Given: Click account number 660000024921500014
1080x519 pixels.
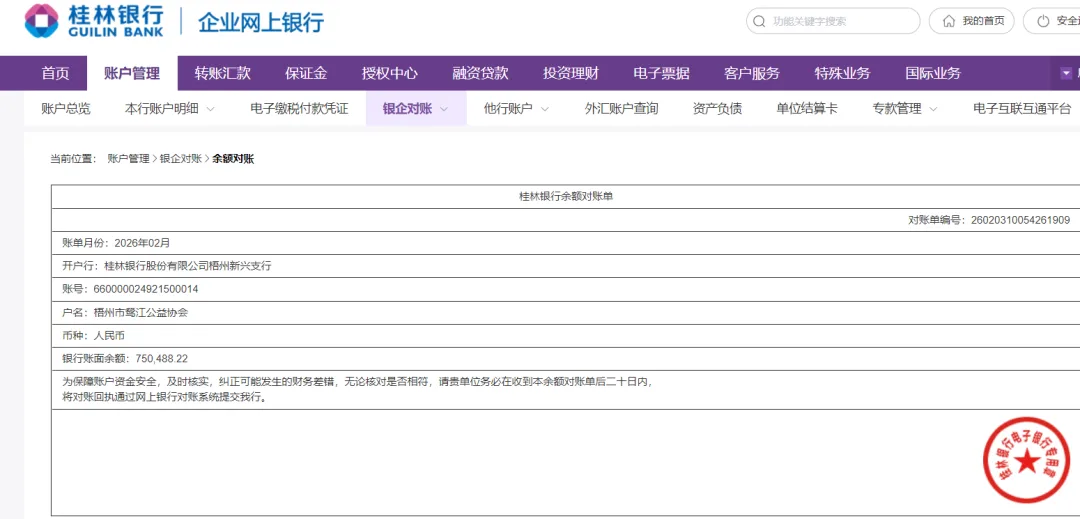Looking at the screenshot, I should [x=145, y=289].
